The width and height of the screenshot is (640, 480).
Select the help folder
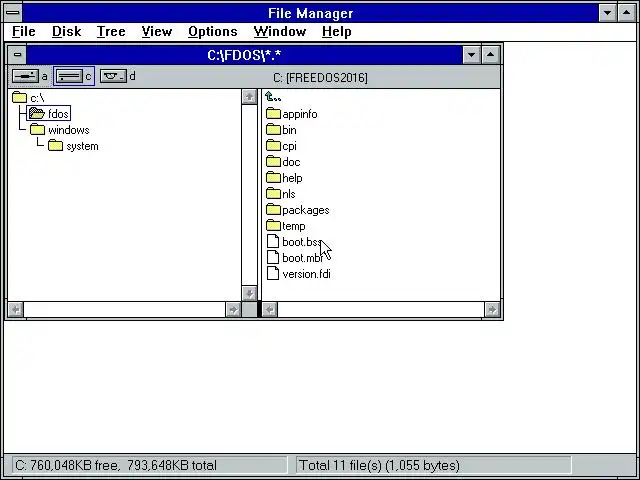pos(284,178)
